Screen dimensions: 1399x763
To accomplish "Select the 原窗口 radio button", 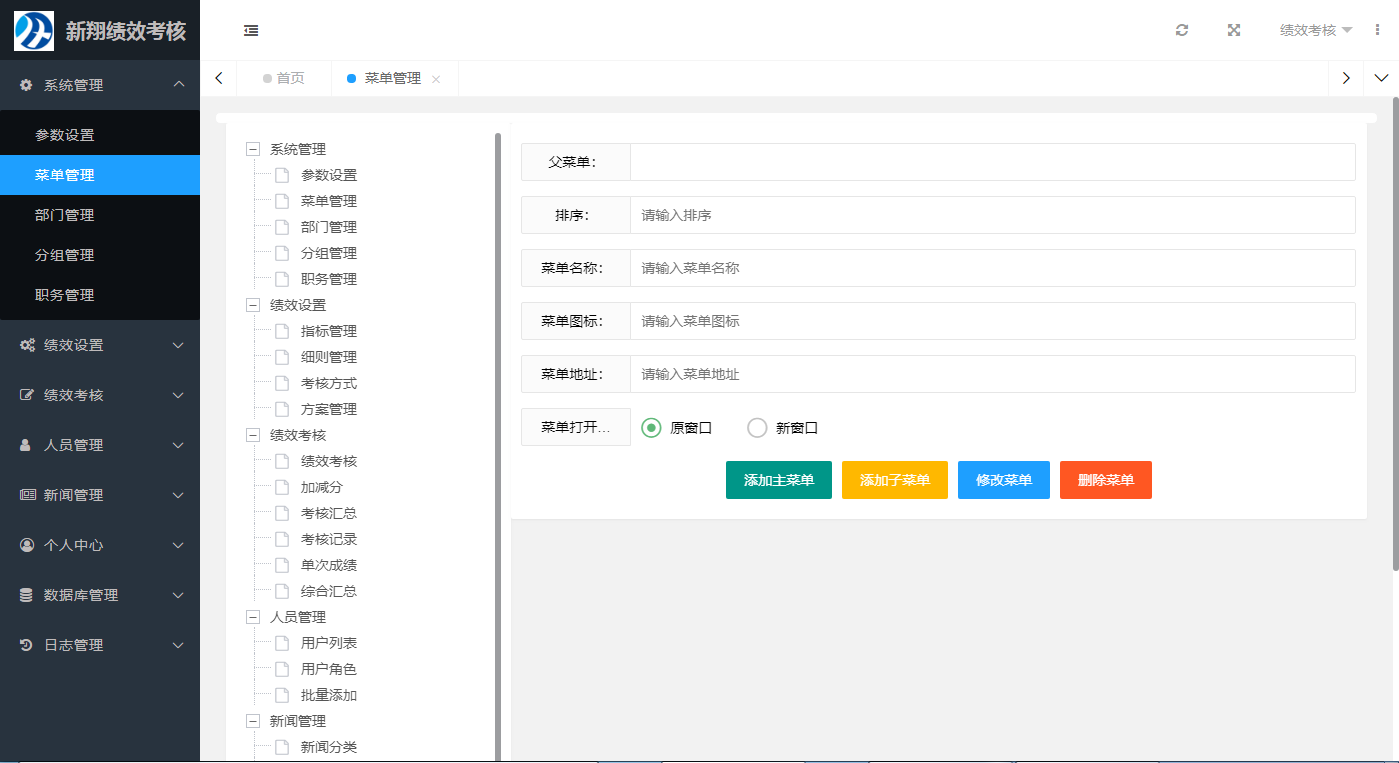I will pos(651,427).
